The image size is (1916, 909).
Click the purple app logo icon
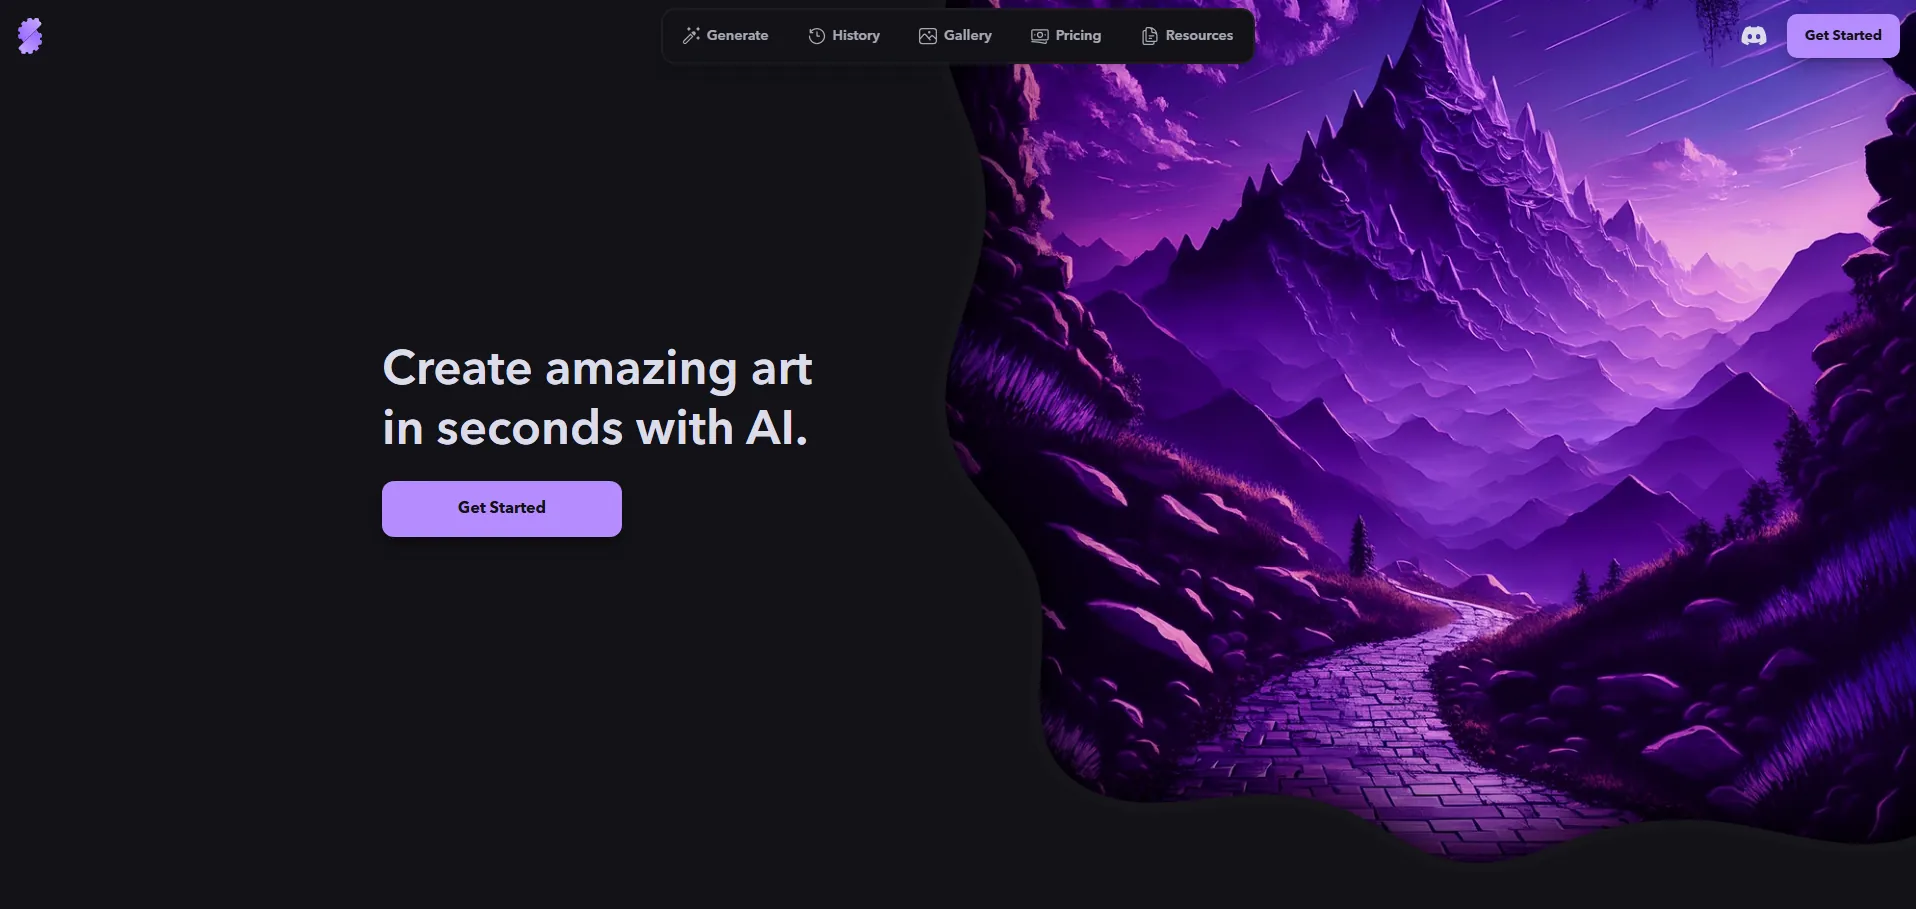click(x=30, y=36)
